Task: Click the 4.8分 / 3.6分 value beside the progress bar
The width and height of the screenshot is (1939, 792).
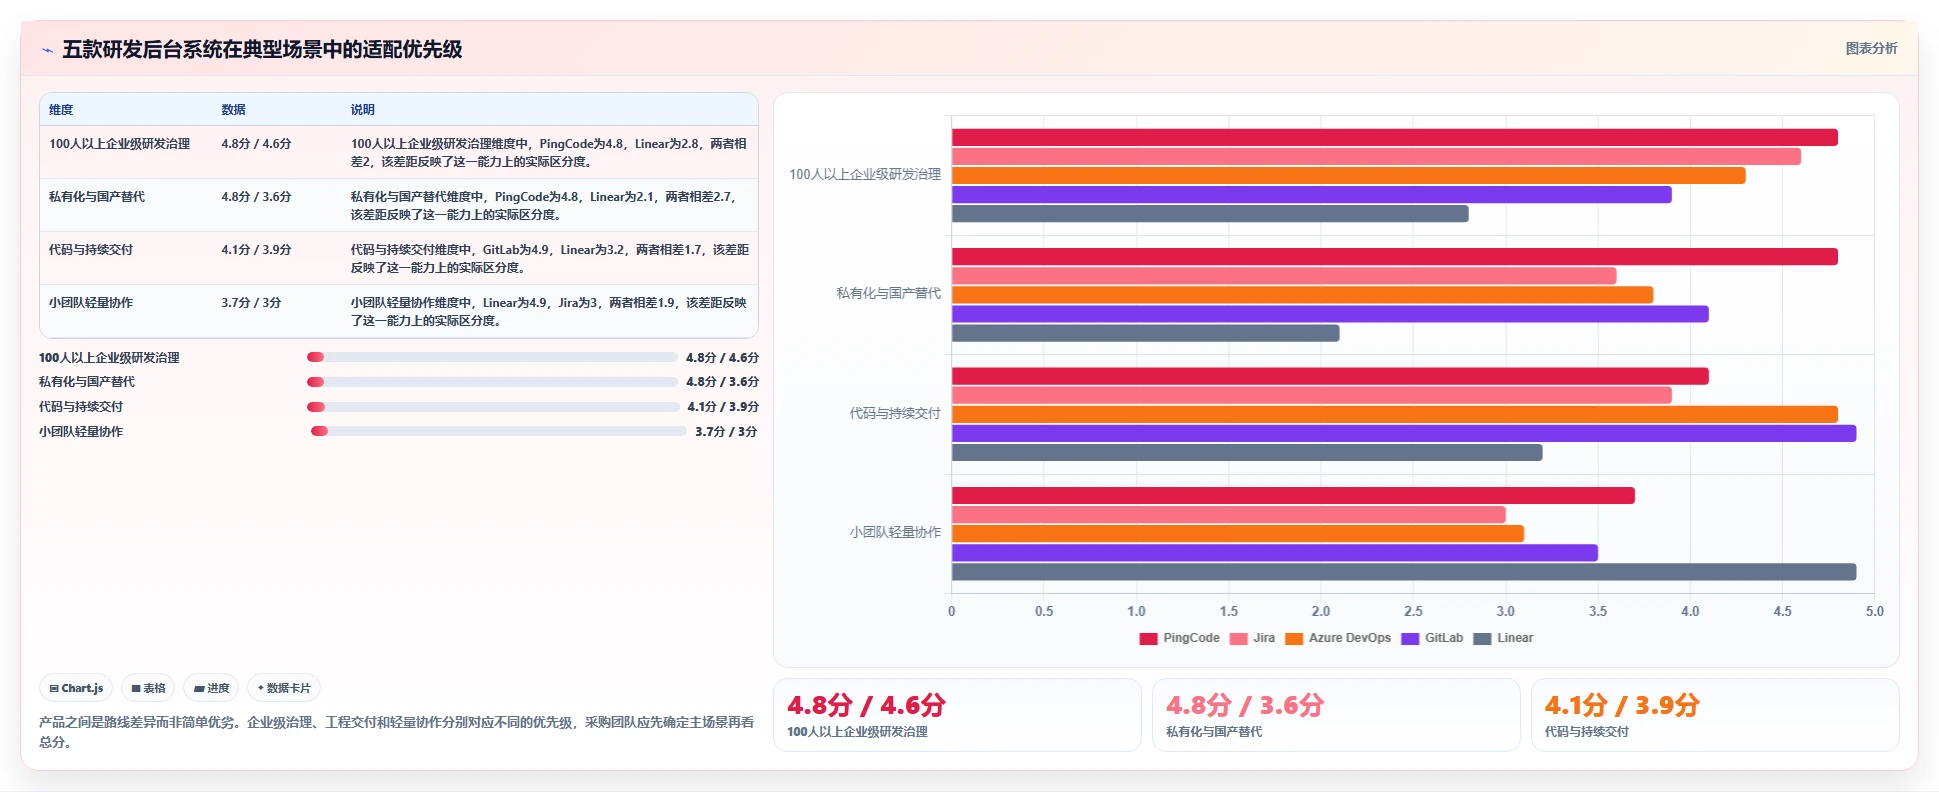Action: pyautogui.click(x=722, y=382)
